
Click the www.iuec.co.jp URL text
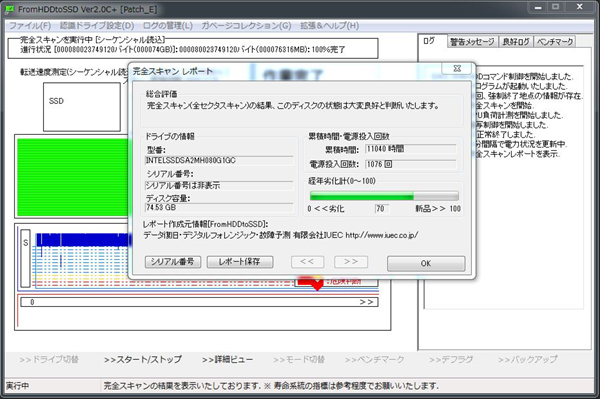[x=382, y=235]
